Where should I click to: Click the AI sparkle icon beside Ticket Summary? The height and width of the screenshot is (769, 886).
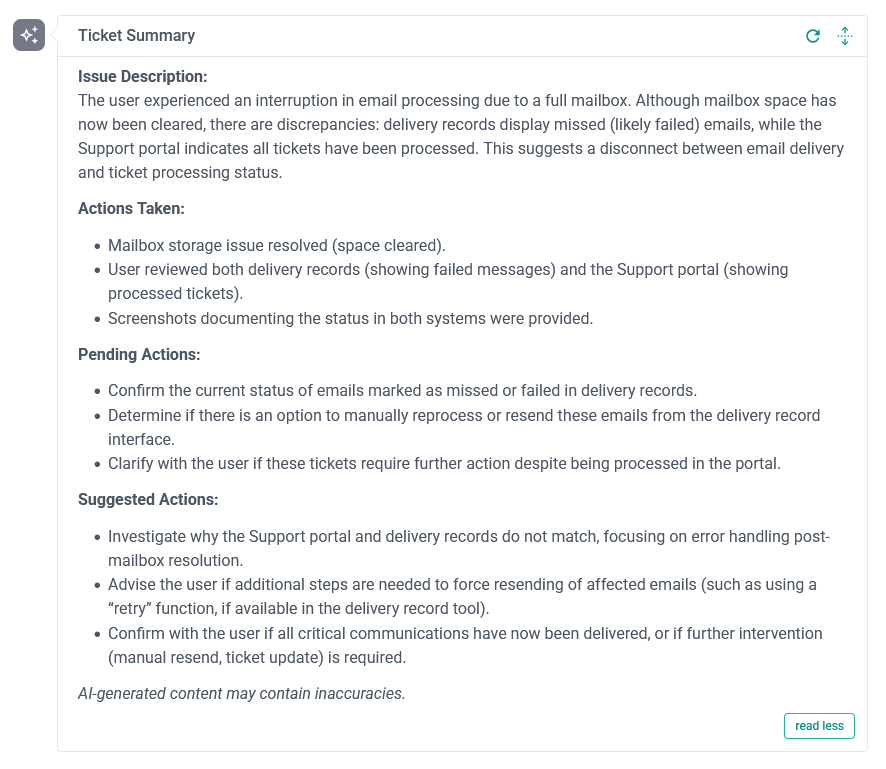point(29,36)
